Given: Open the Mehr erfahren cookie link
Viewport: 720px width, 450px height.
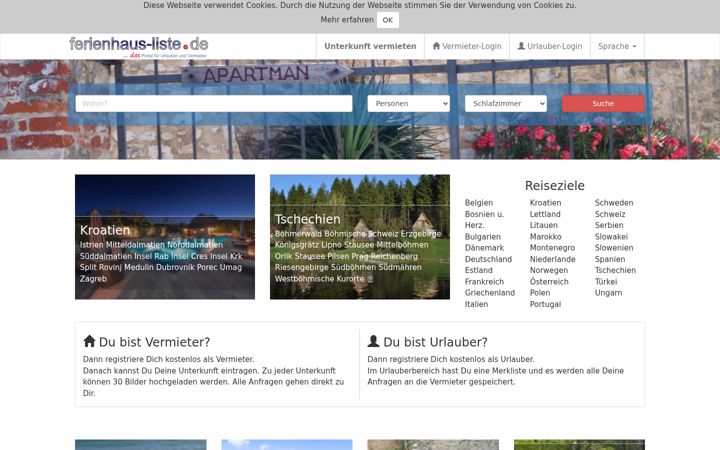Looking at the screenshot, I should [x=347, y=20].
